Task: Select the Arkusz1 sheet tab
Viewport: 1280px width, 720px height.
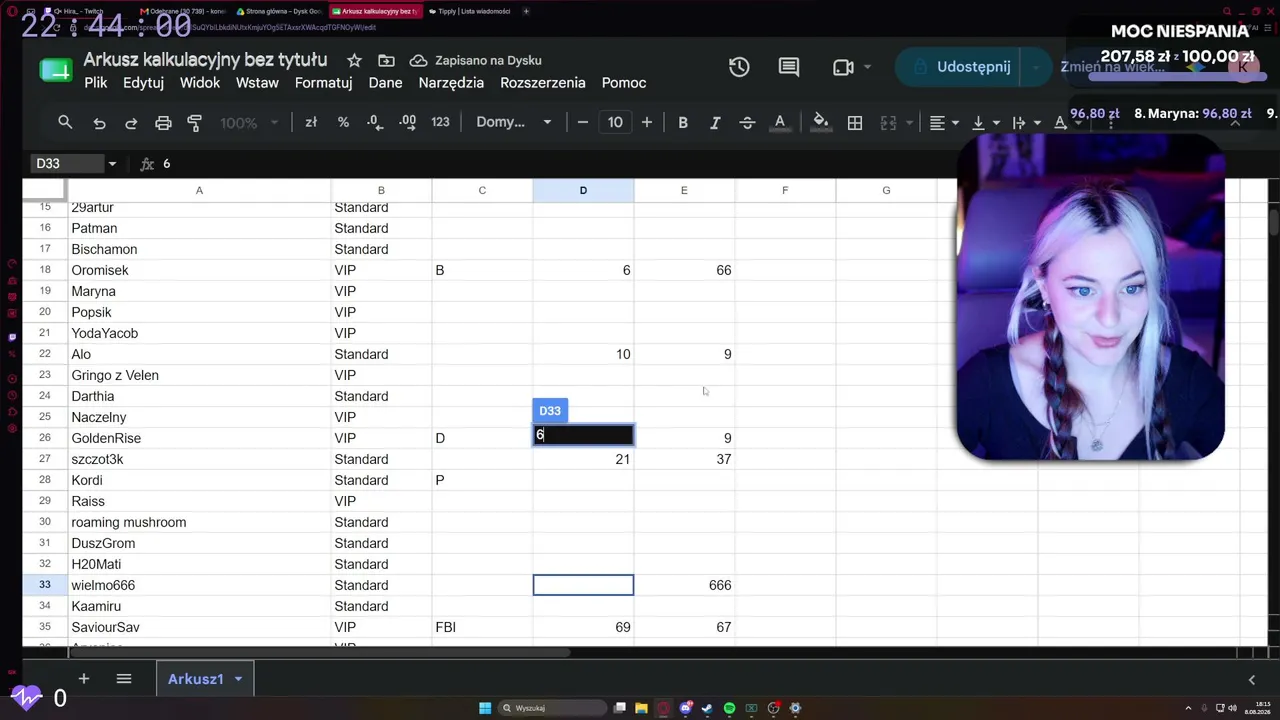Action: coord(195,679)
